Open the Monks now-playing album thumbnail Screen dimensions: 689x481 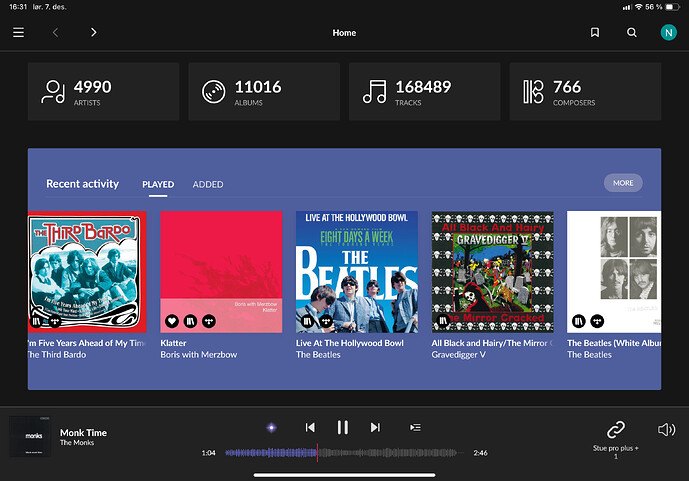[30, 436]
